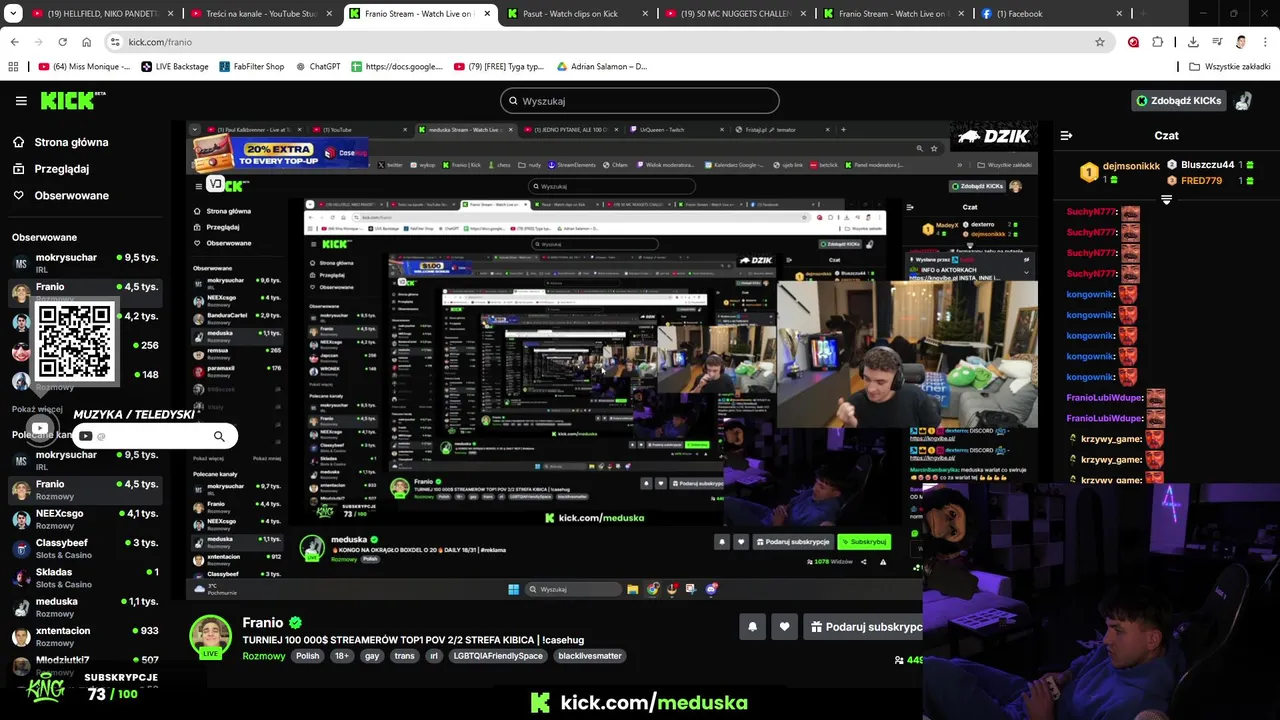1280x720 pixels.
Task: Bookmark this page with the star icon
Action: (x=1100, y=42)
